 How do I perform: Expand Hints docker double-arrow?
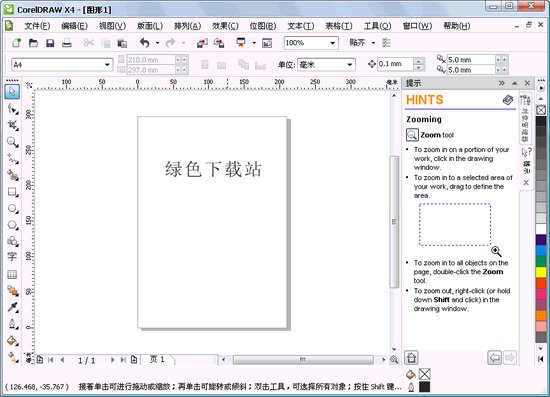pos(502,83)
